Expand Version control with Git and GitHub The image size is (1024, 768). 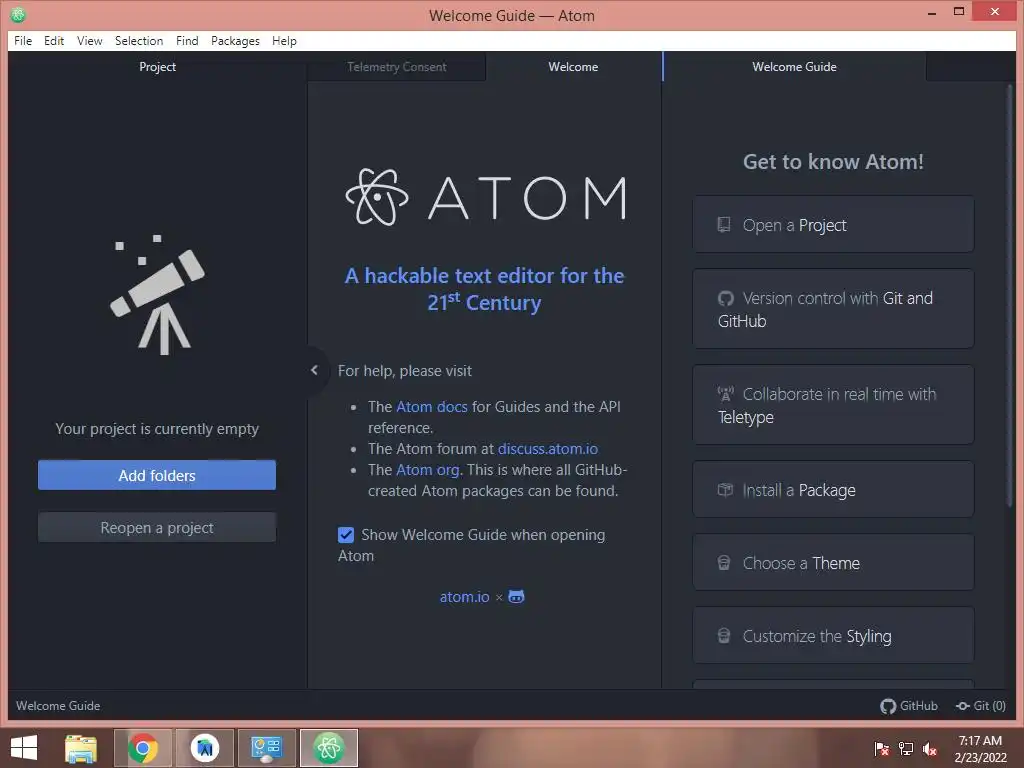(x=833, y=309)
